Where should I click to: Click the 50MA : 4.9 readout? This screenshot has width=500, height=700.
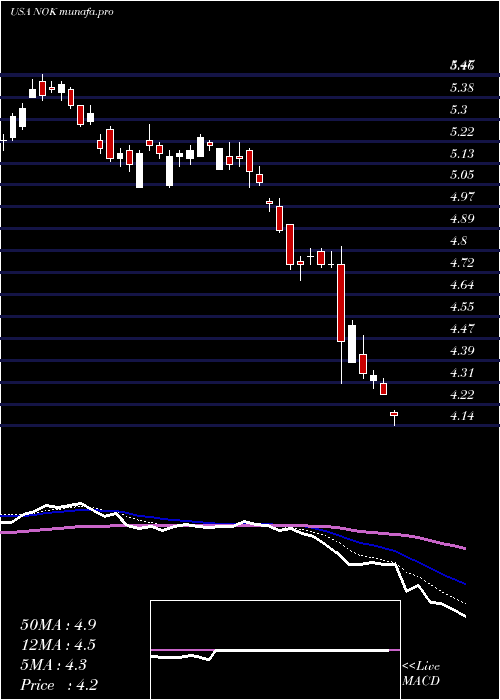pos(58,625)
